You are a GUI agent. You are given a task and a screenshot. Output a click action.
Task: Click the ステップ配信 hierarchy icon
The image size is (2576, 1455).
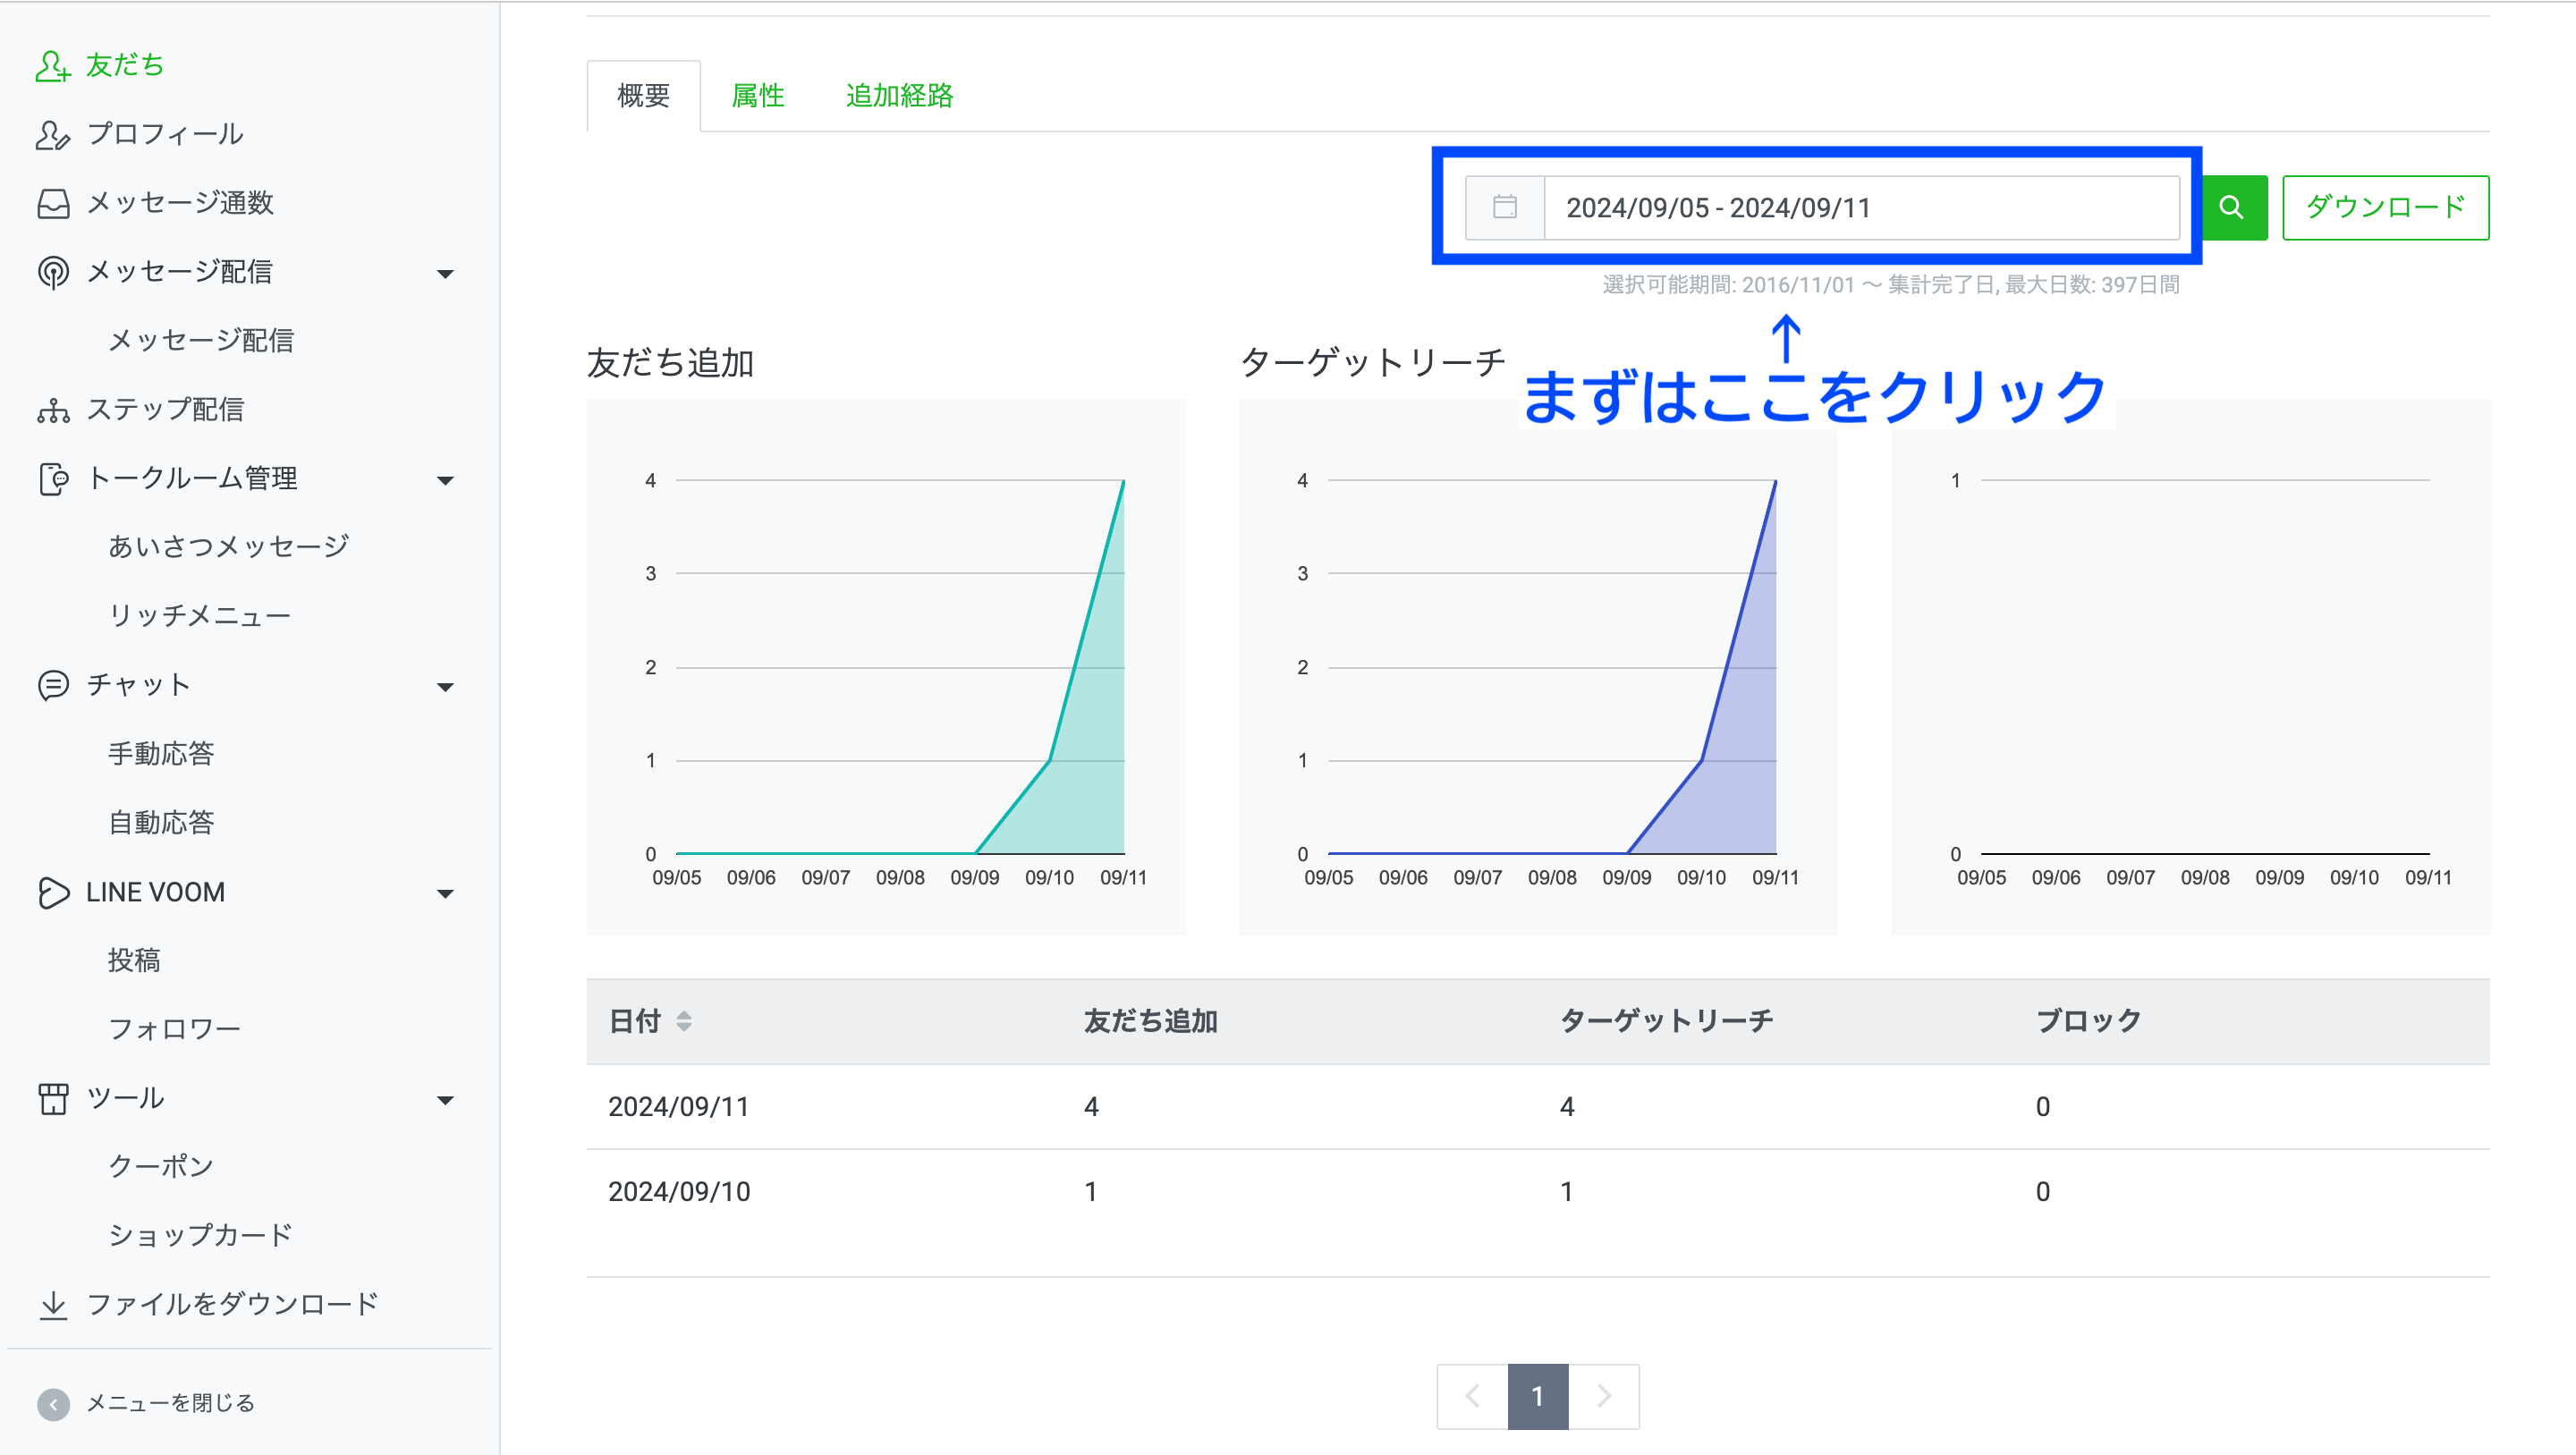(52, 410)
